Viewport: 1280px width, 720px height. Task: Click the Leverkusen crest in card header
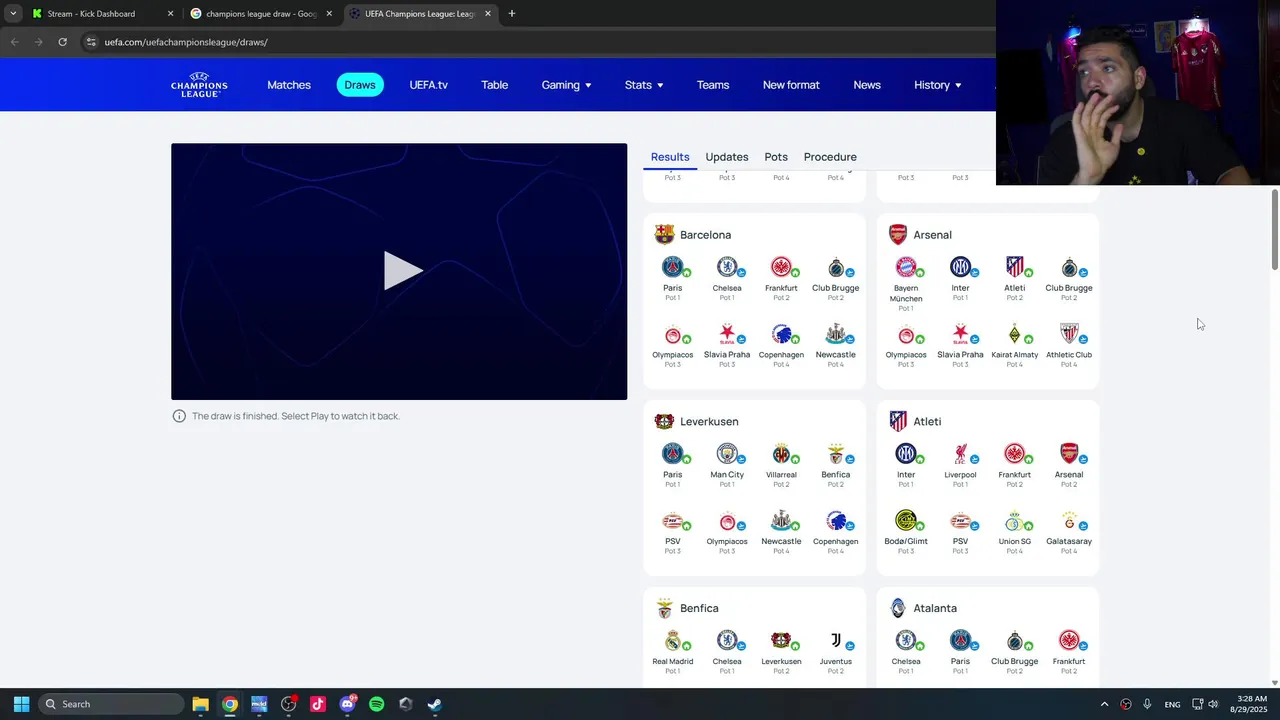click(664, 421)
